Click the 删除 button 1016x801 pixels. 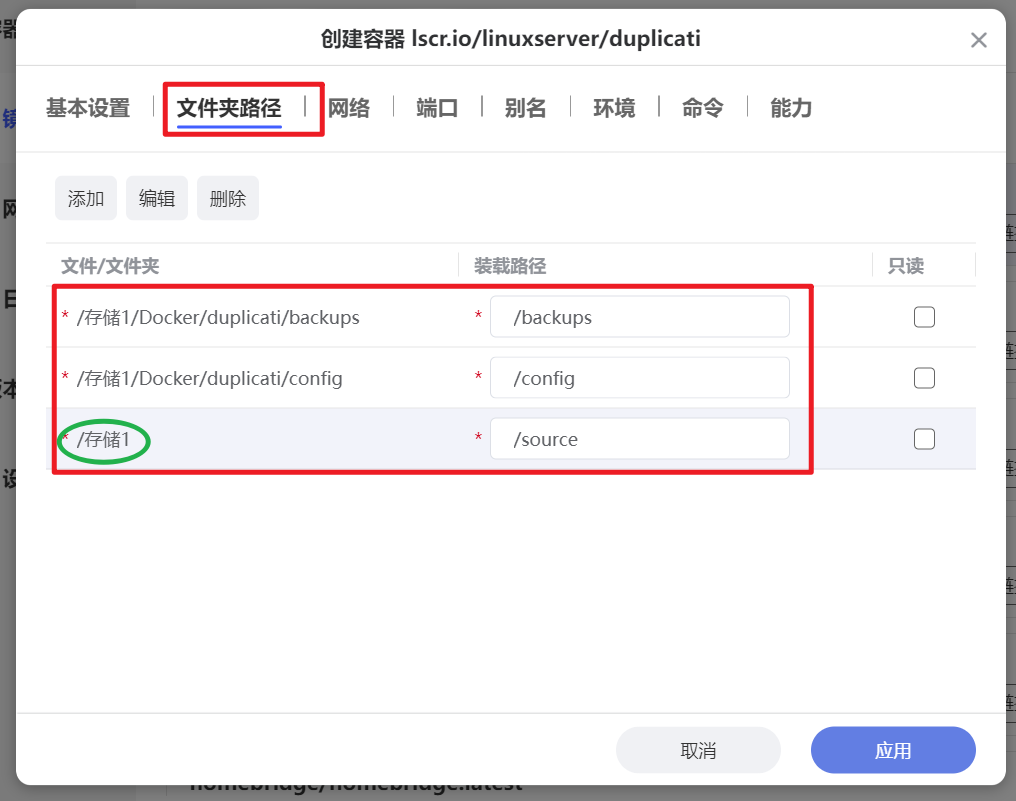227,198
